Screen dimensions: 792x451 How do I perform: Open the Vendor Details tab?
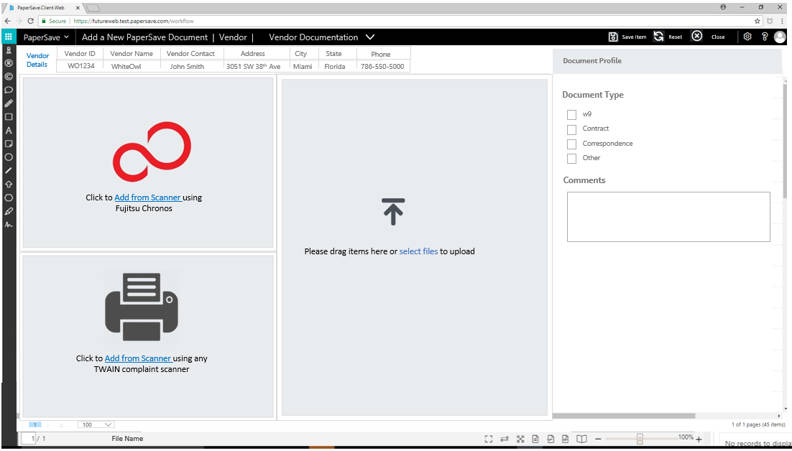pyautogui.click(x=37, y=60)
